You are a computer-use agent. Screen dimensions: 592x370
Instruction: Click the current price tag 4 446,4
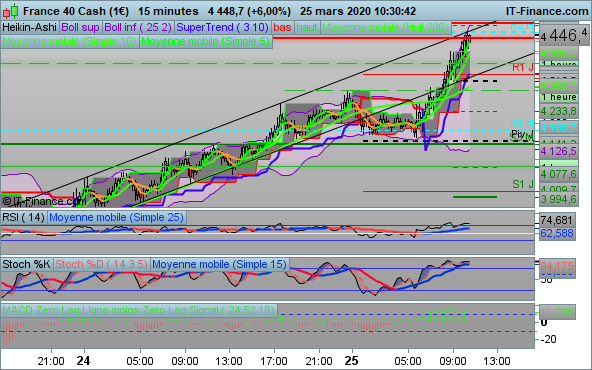click(564, 36)
